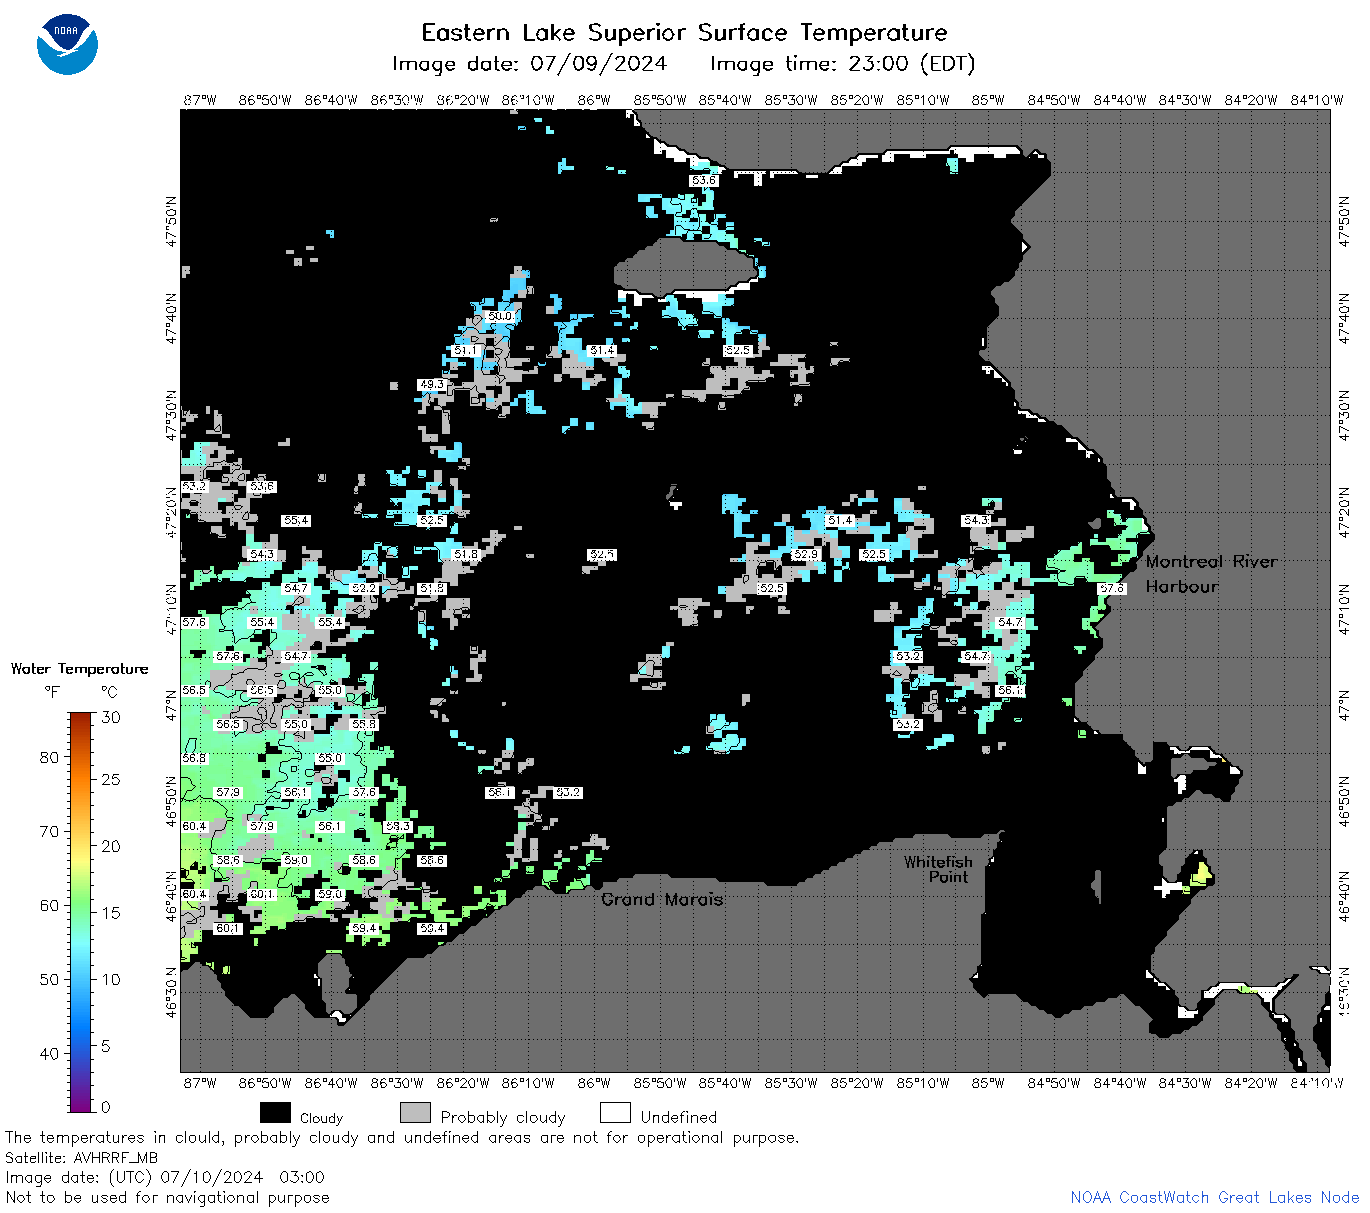
Task: Click the Whitefish Point map label
Action: pos(937,869)
